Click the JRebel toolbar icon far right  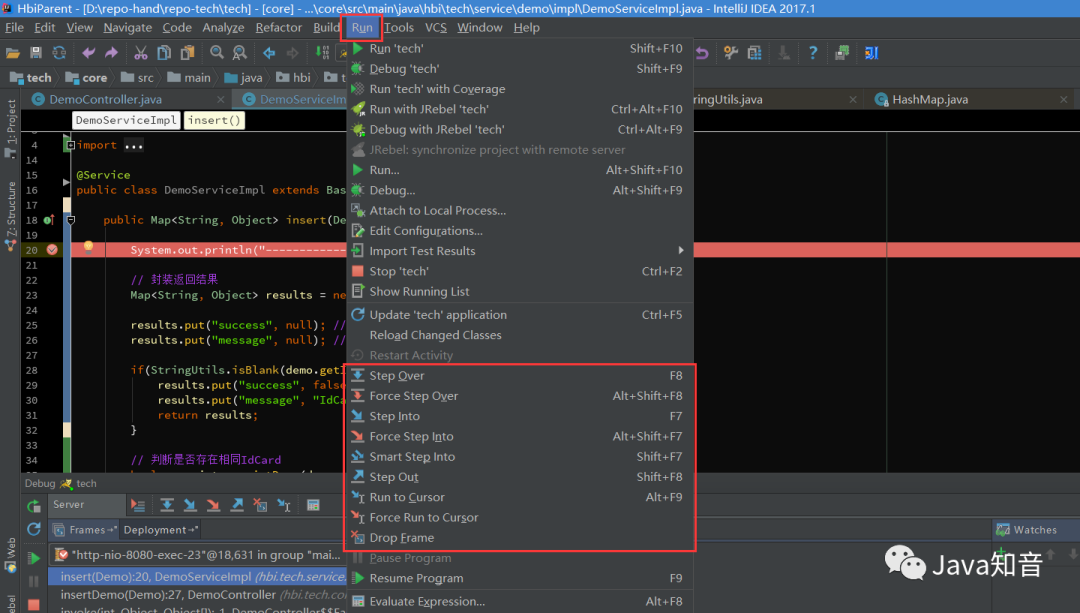[871, 53]
